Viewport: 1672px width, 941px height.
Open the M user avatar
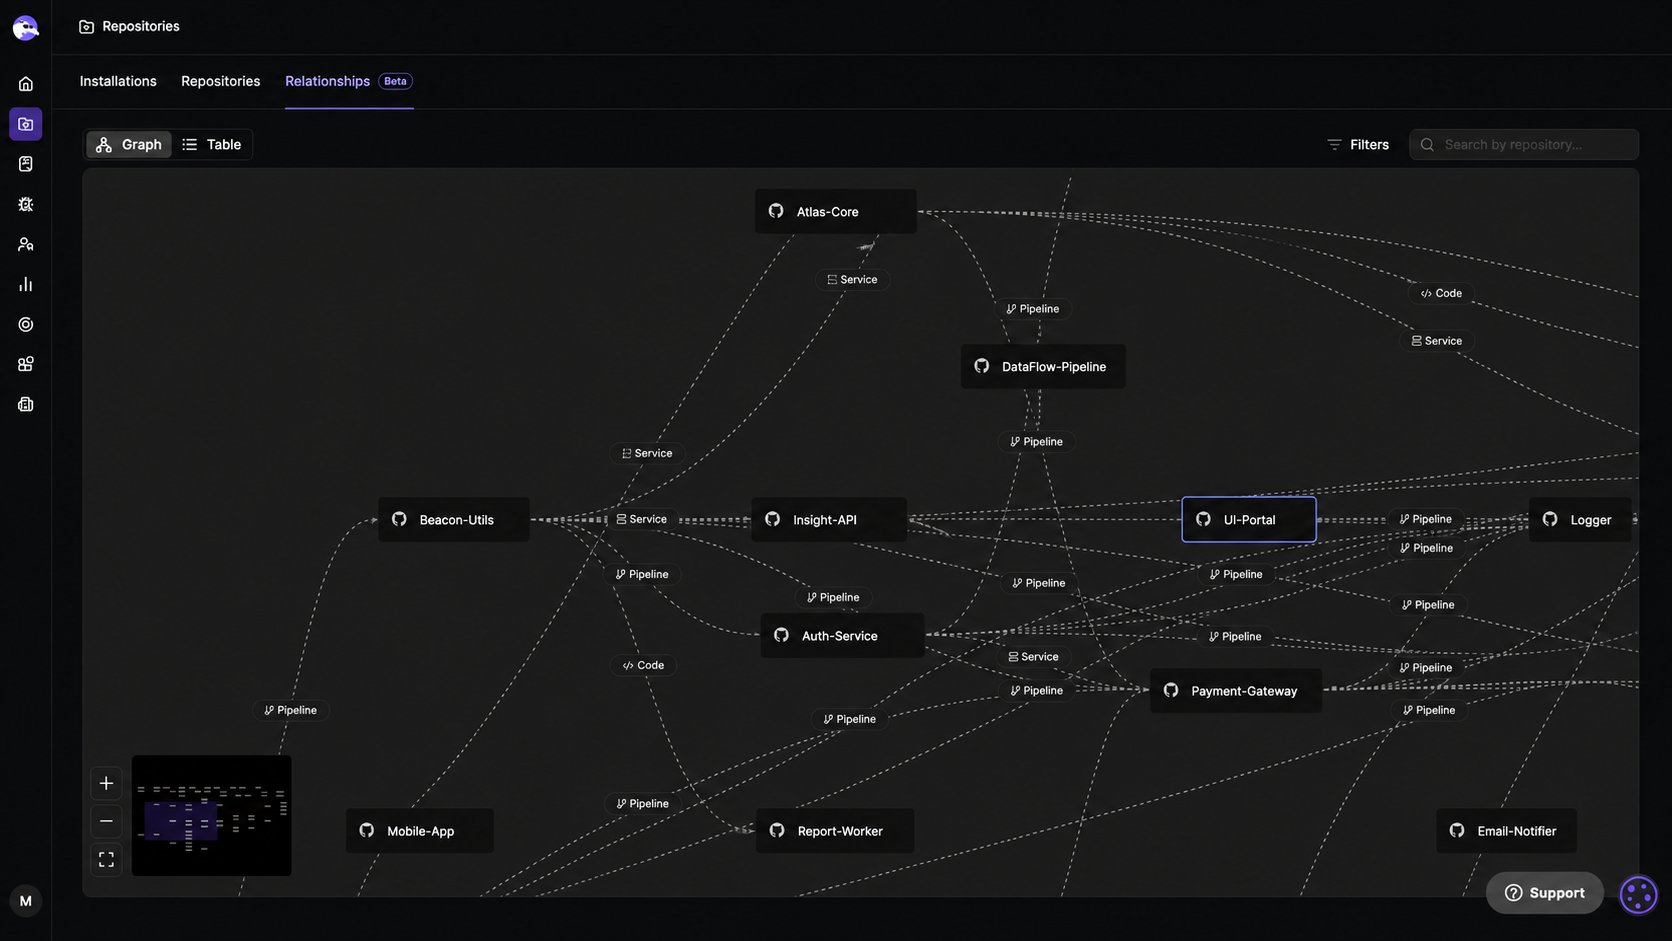pos(26,901)
